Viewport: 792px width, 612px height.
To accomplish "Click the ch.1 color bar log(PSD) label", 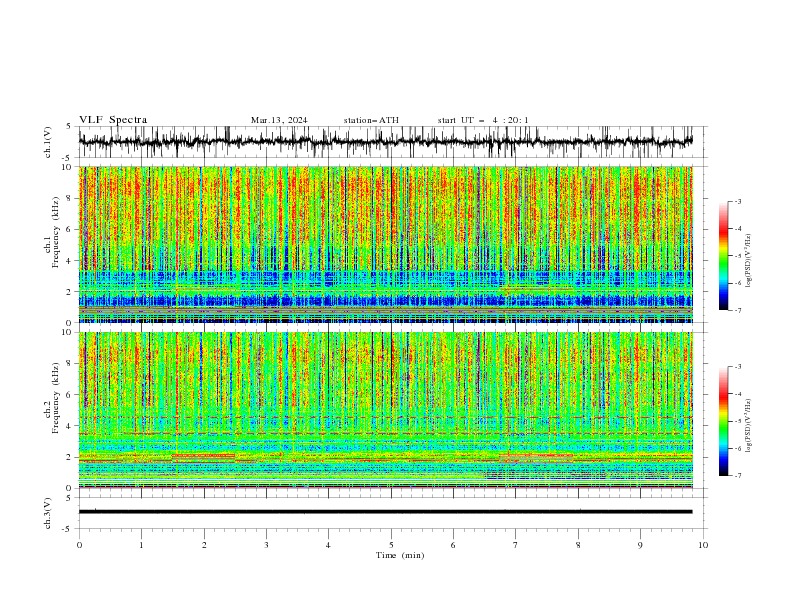I will click(x=748, y=261).
